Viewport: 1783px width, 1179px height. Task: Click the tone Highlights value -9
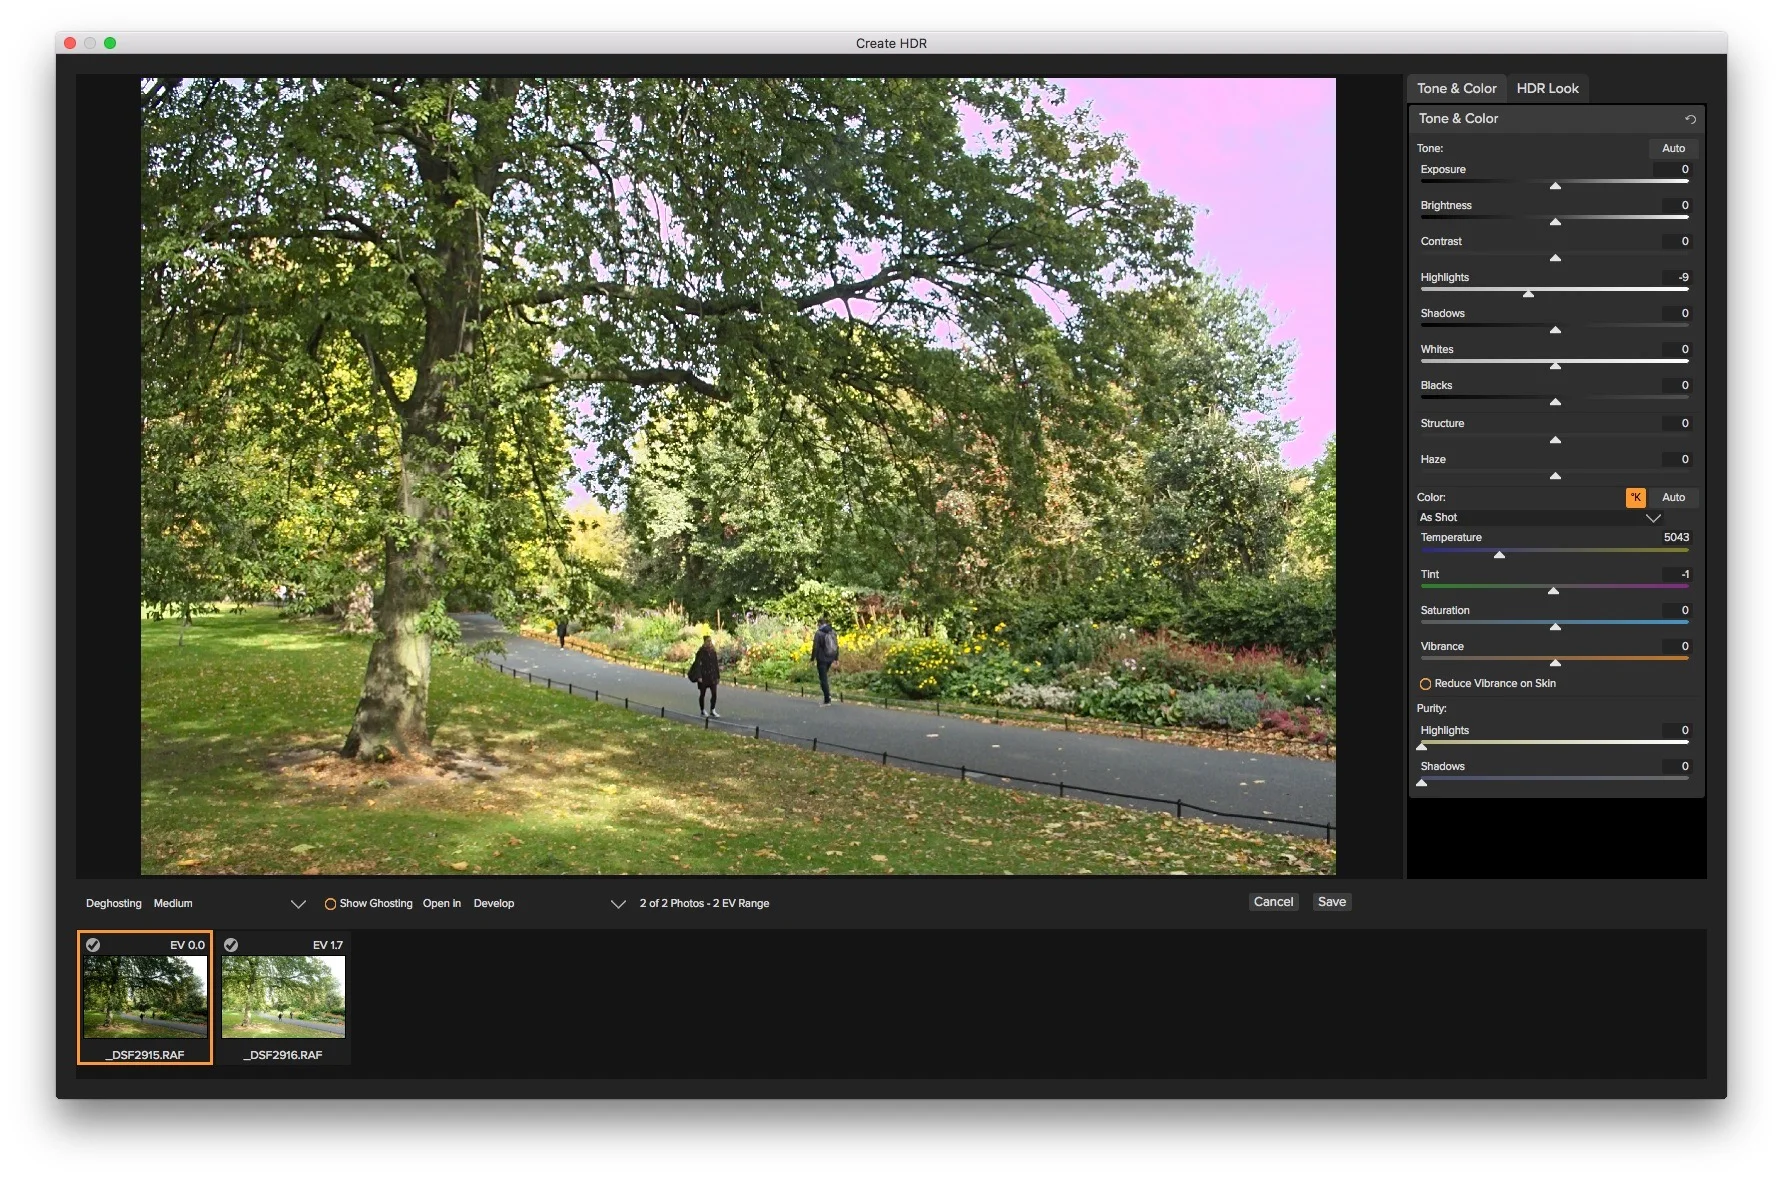tap(1677, 277)
